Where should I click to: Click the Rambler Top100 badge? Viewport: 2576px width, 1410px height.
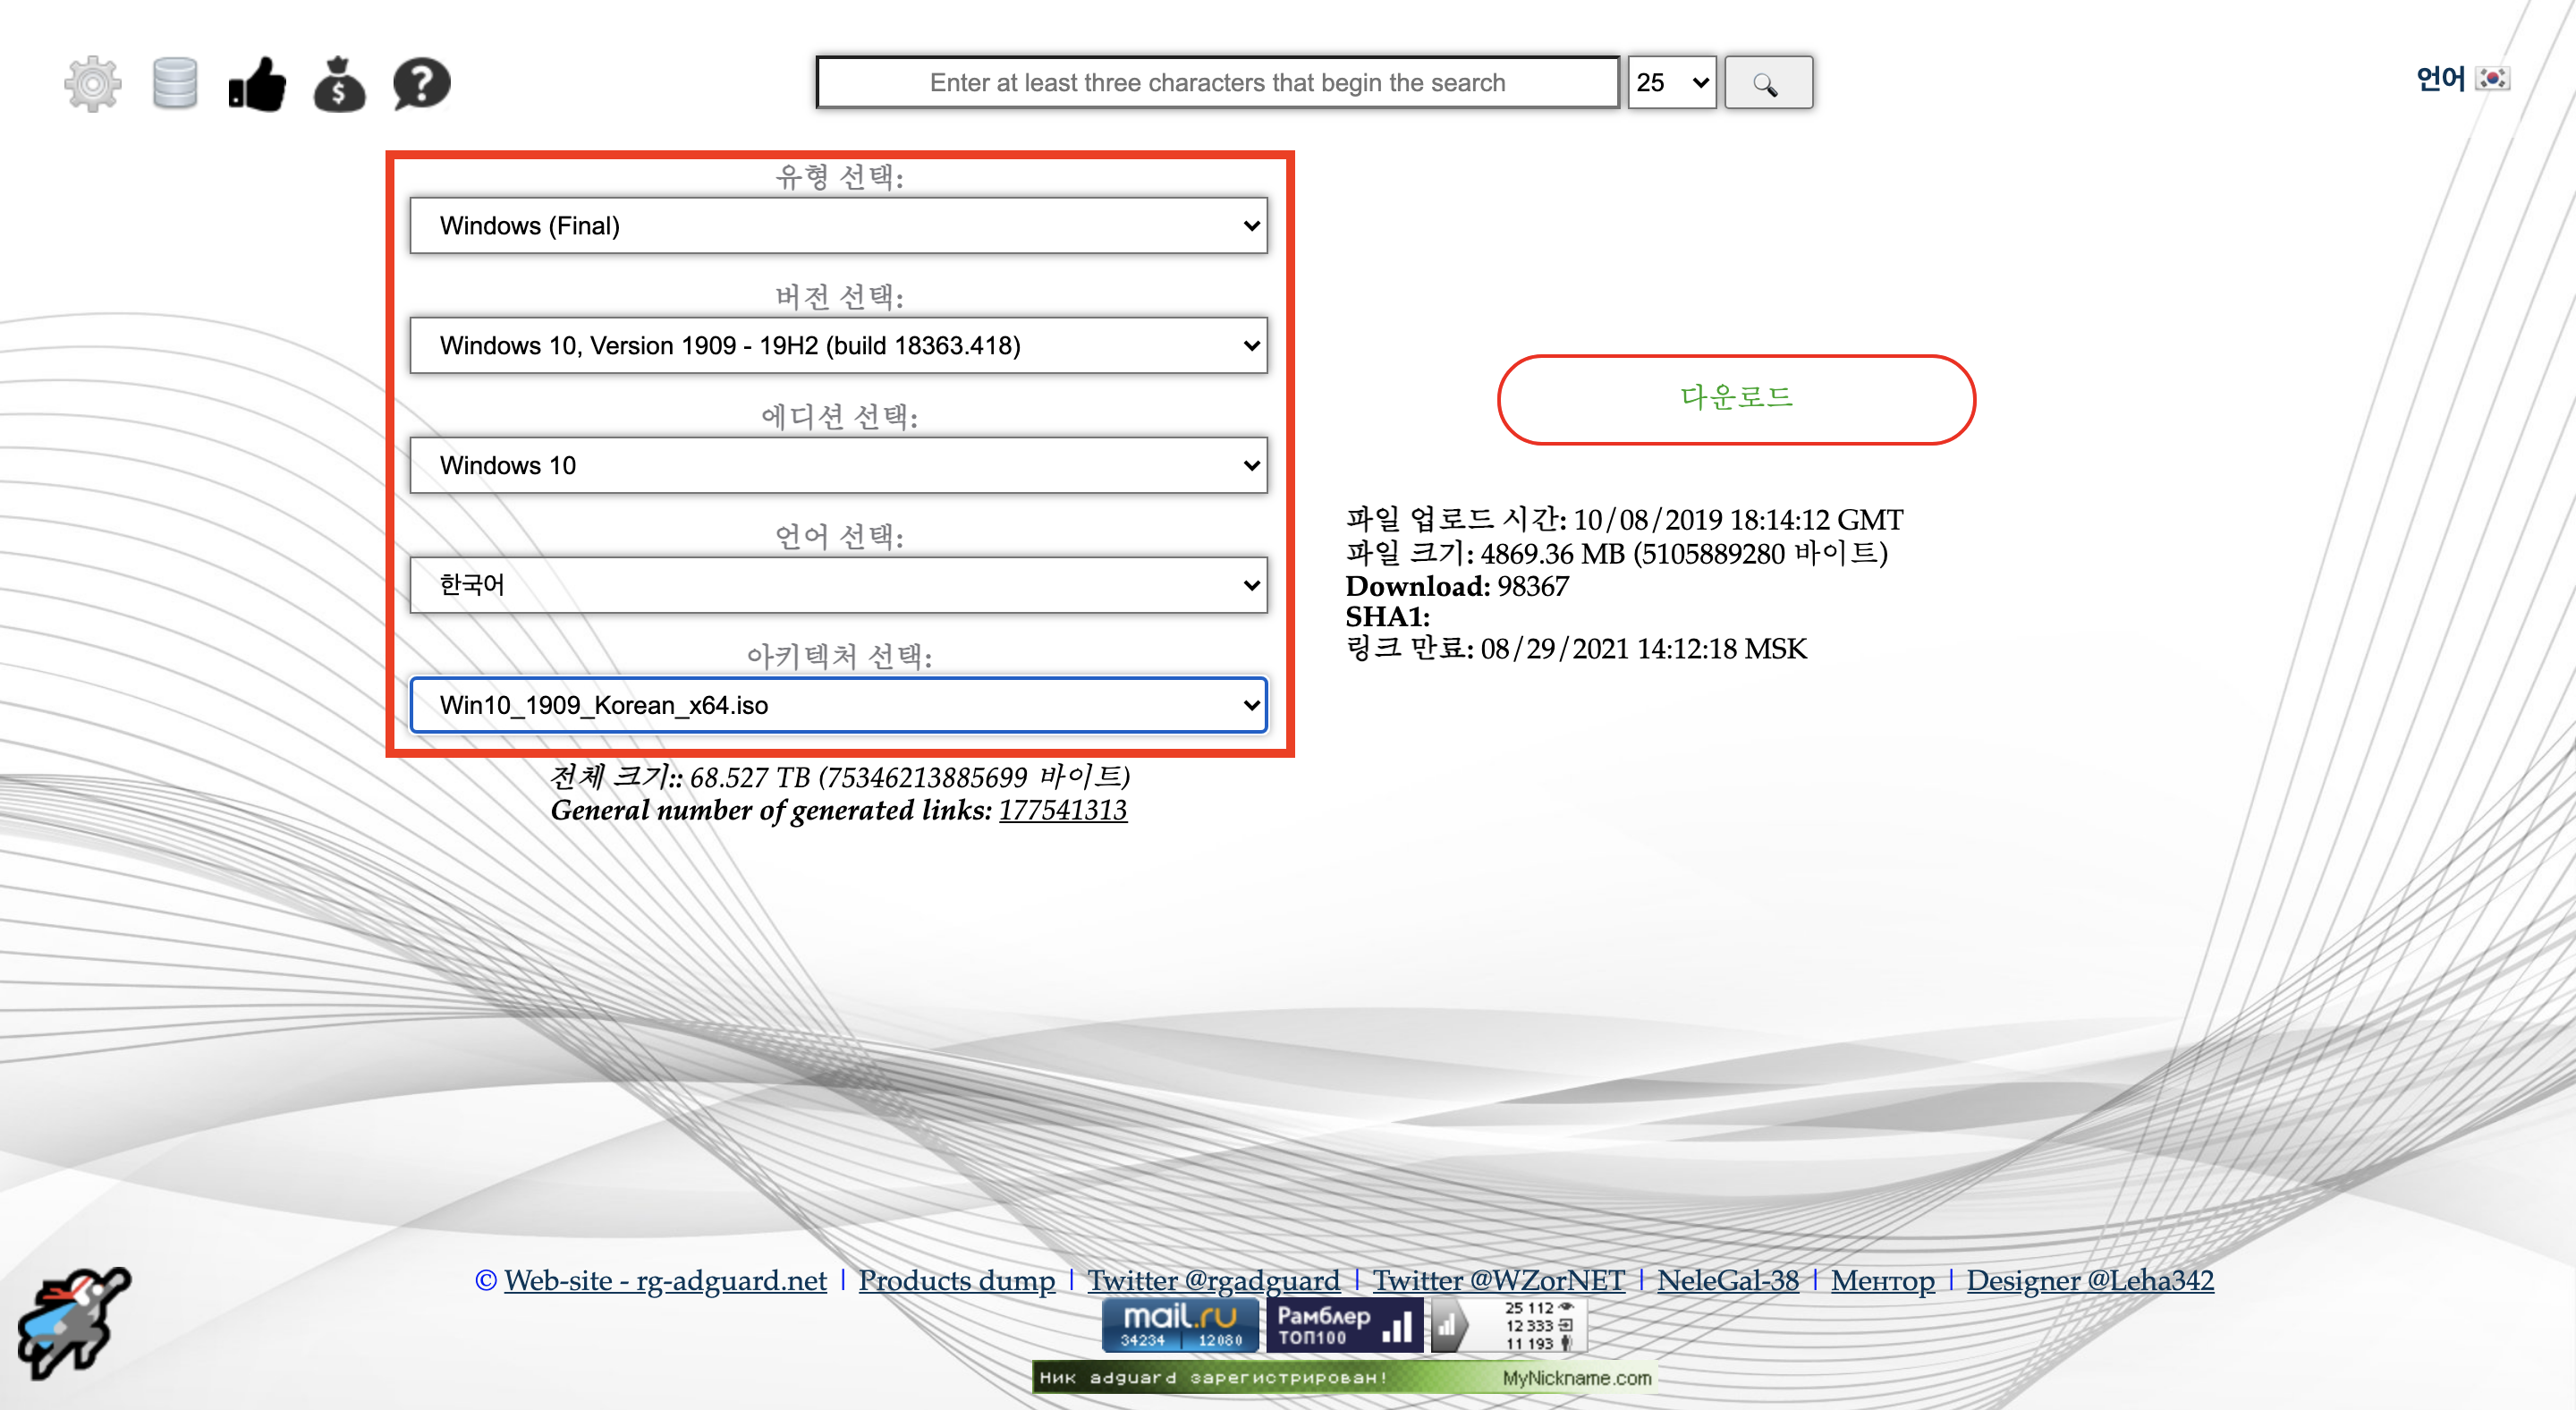[1343, 1325]
